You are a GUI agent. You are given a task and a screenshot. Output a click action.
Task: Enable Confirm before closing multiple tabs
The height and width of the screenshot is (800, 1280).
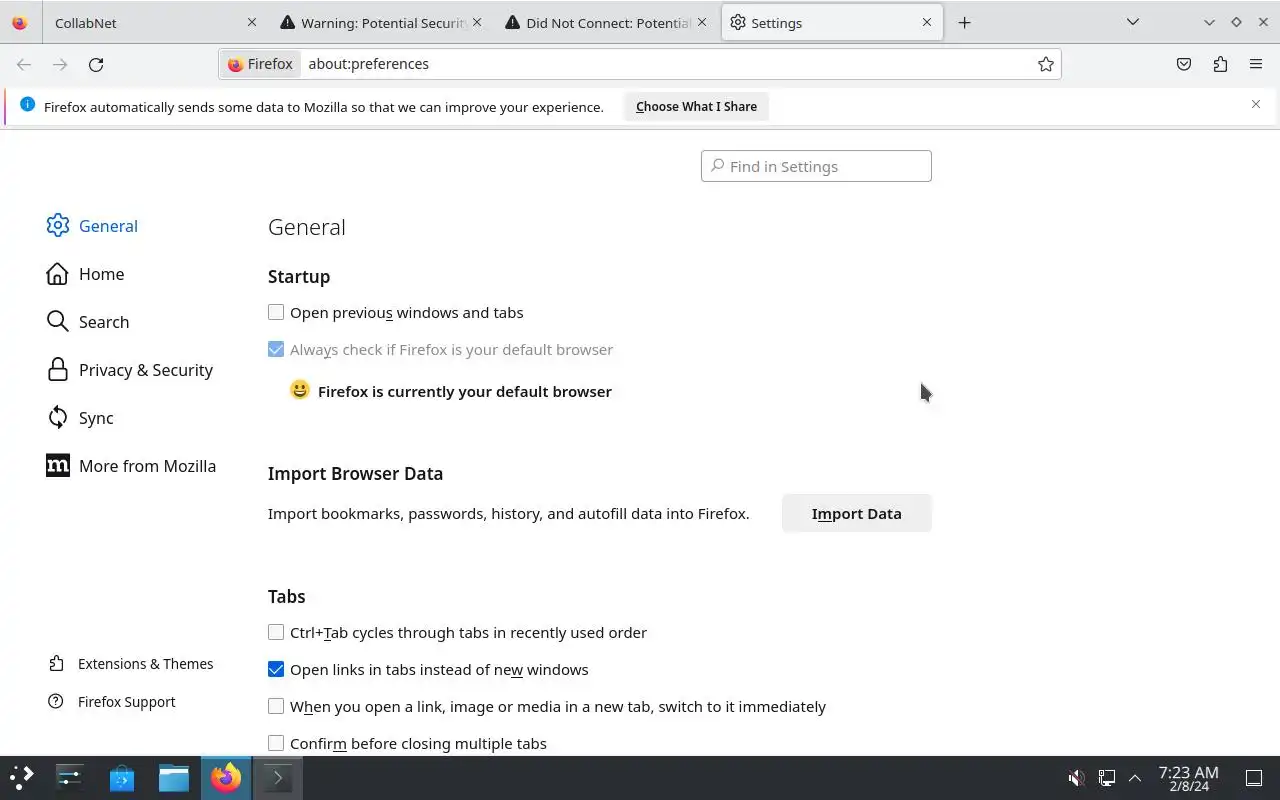(x=276, y=744)
